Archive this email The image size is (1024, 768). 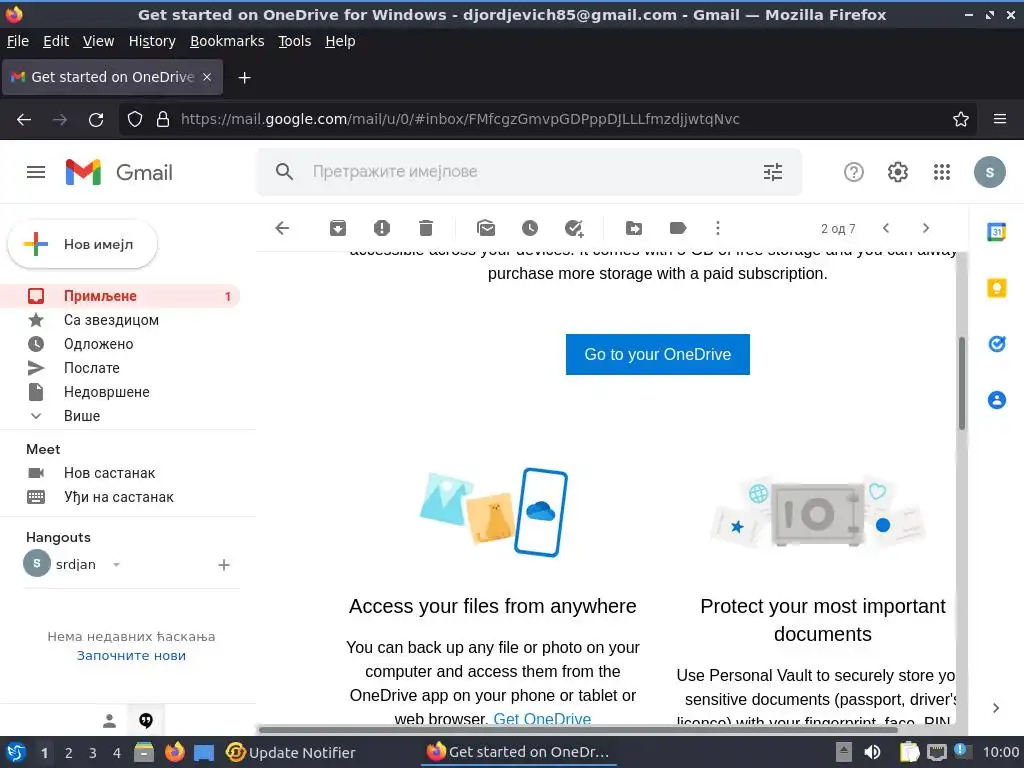(338, 228)
